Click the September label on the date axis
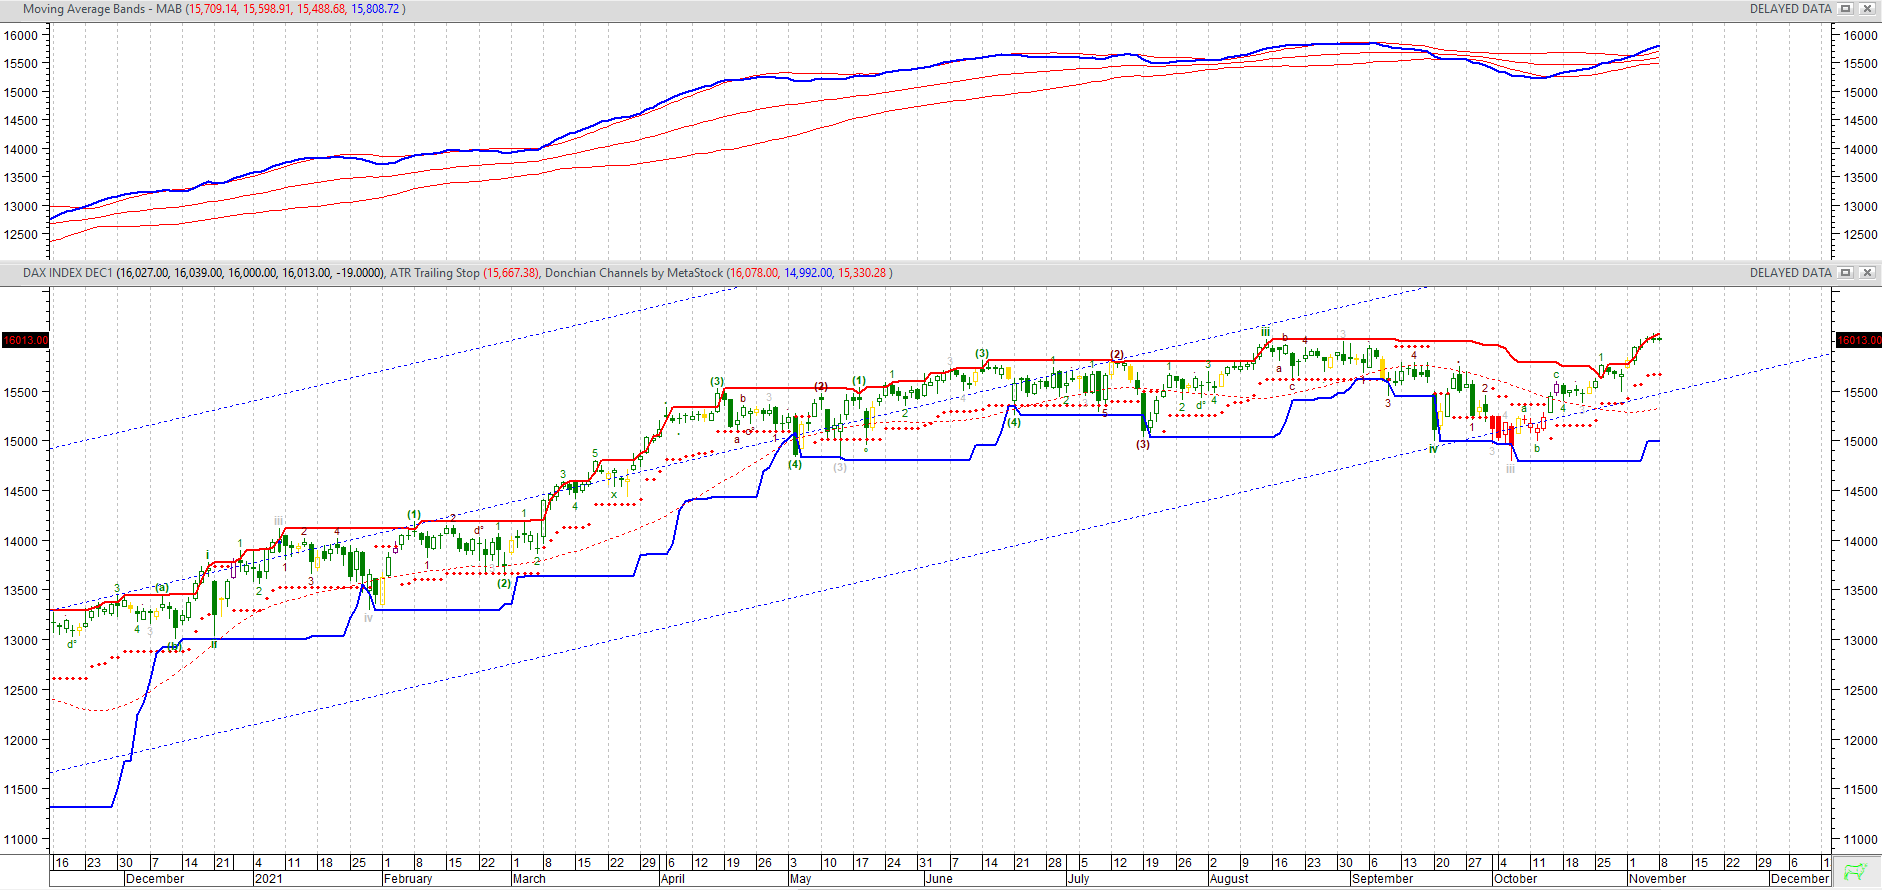The width and height of the screenshot is (1882, 890). 1382,879
